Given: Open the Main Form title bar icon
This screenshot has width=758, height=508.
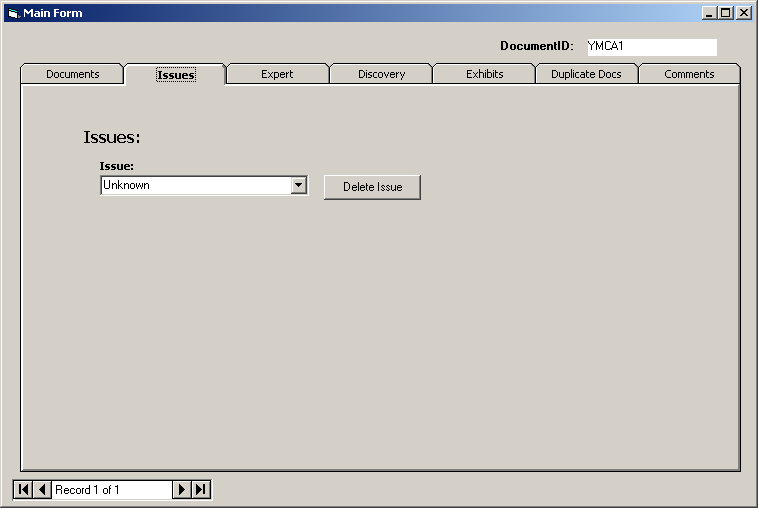Looking at the screenshot, I should [x=13, y=13].
